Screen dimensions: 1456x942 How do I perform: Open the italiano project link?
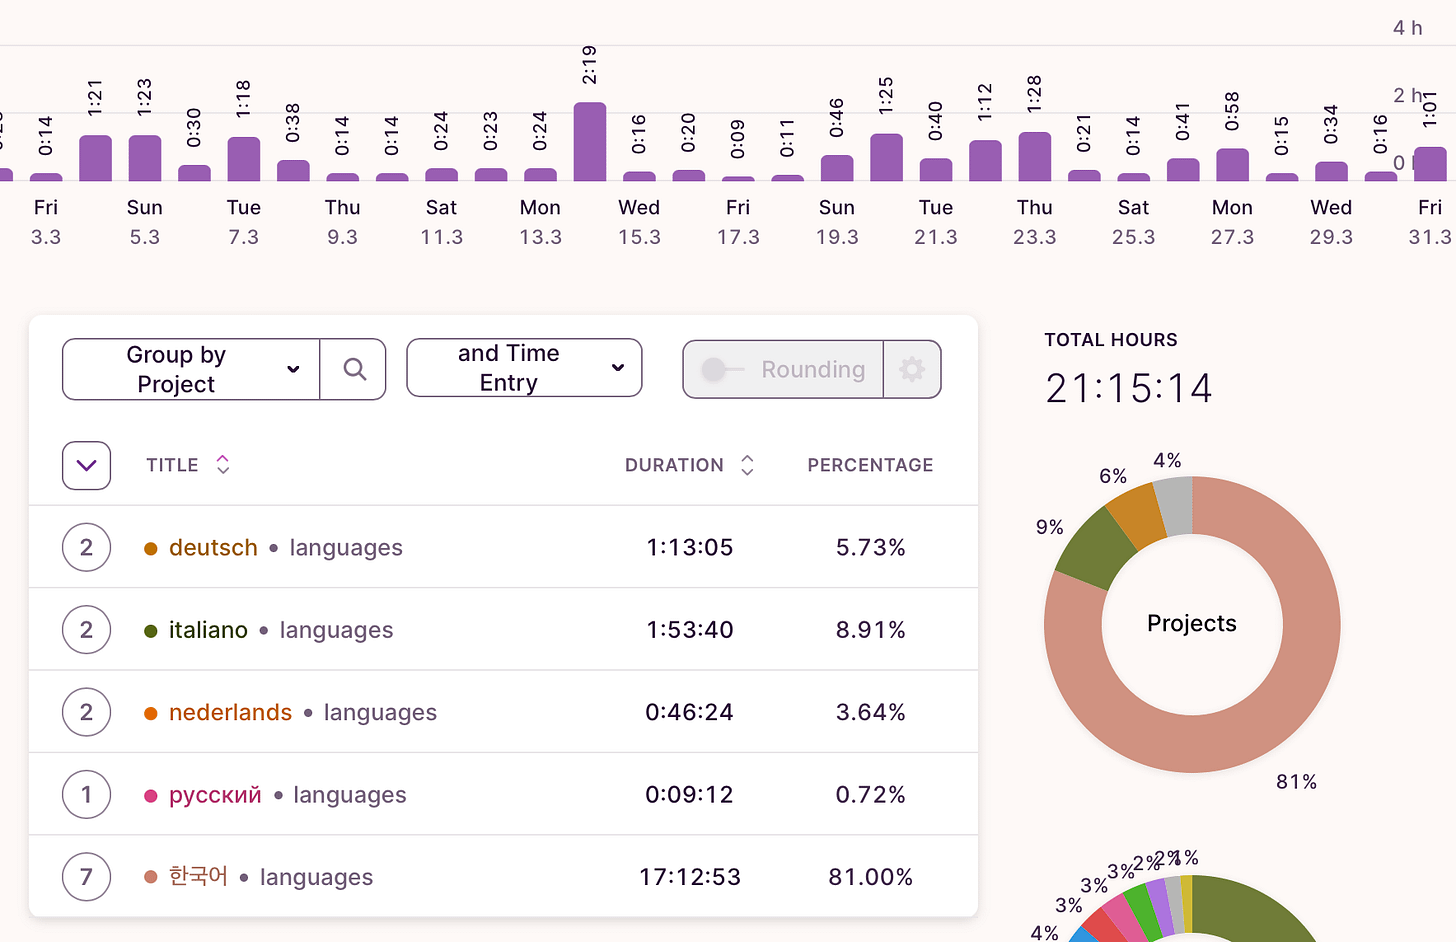[x=208, y=630]
